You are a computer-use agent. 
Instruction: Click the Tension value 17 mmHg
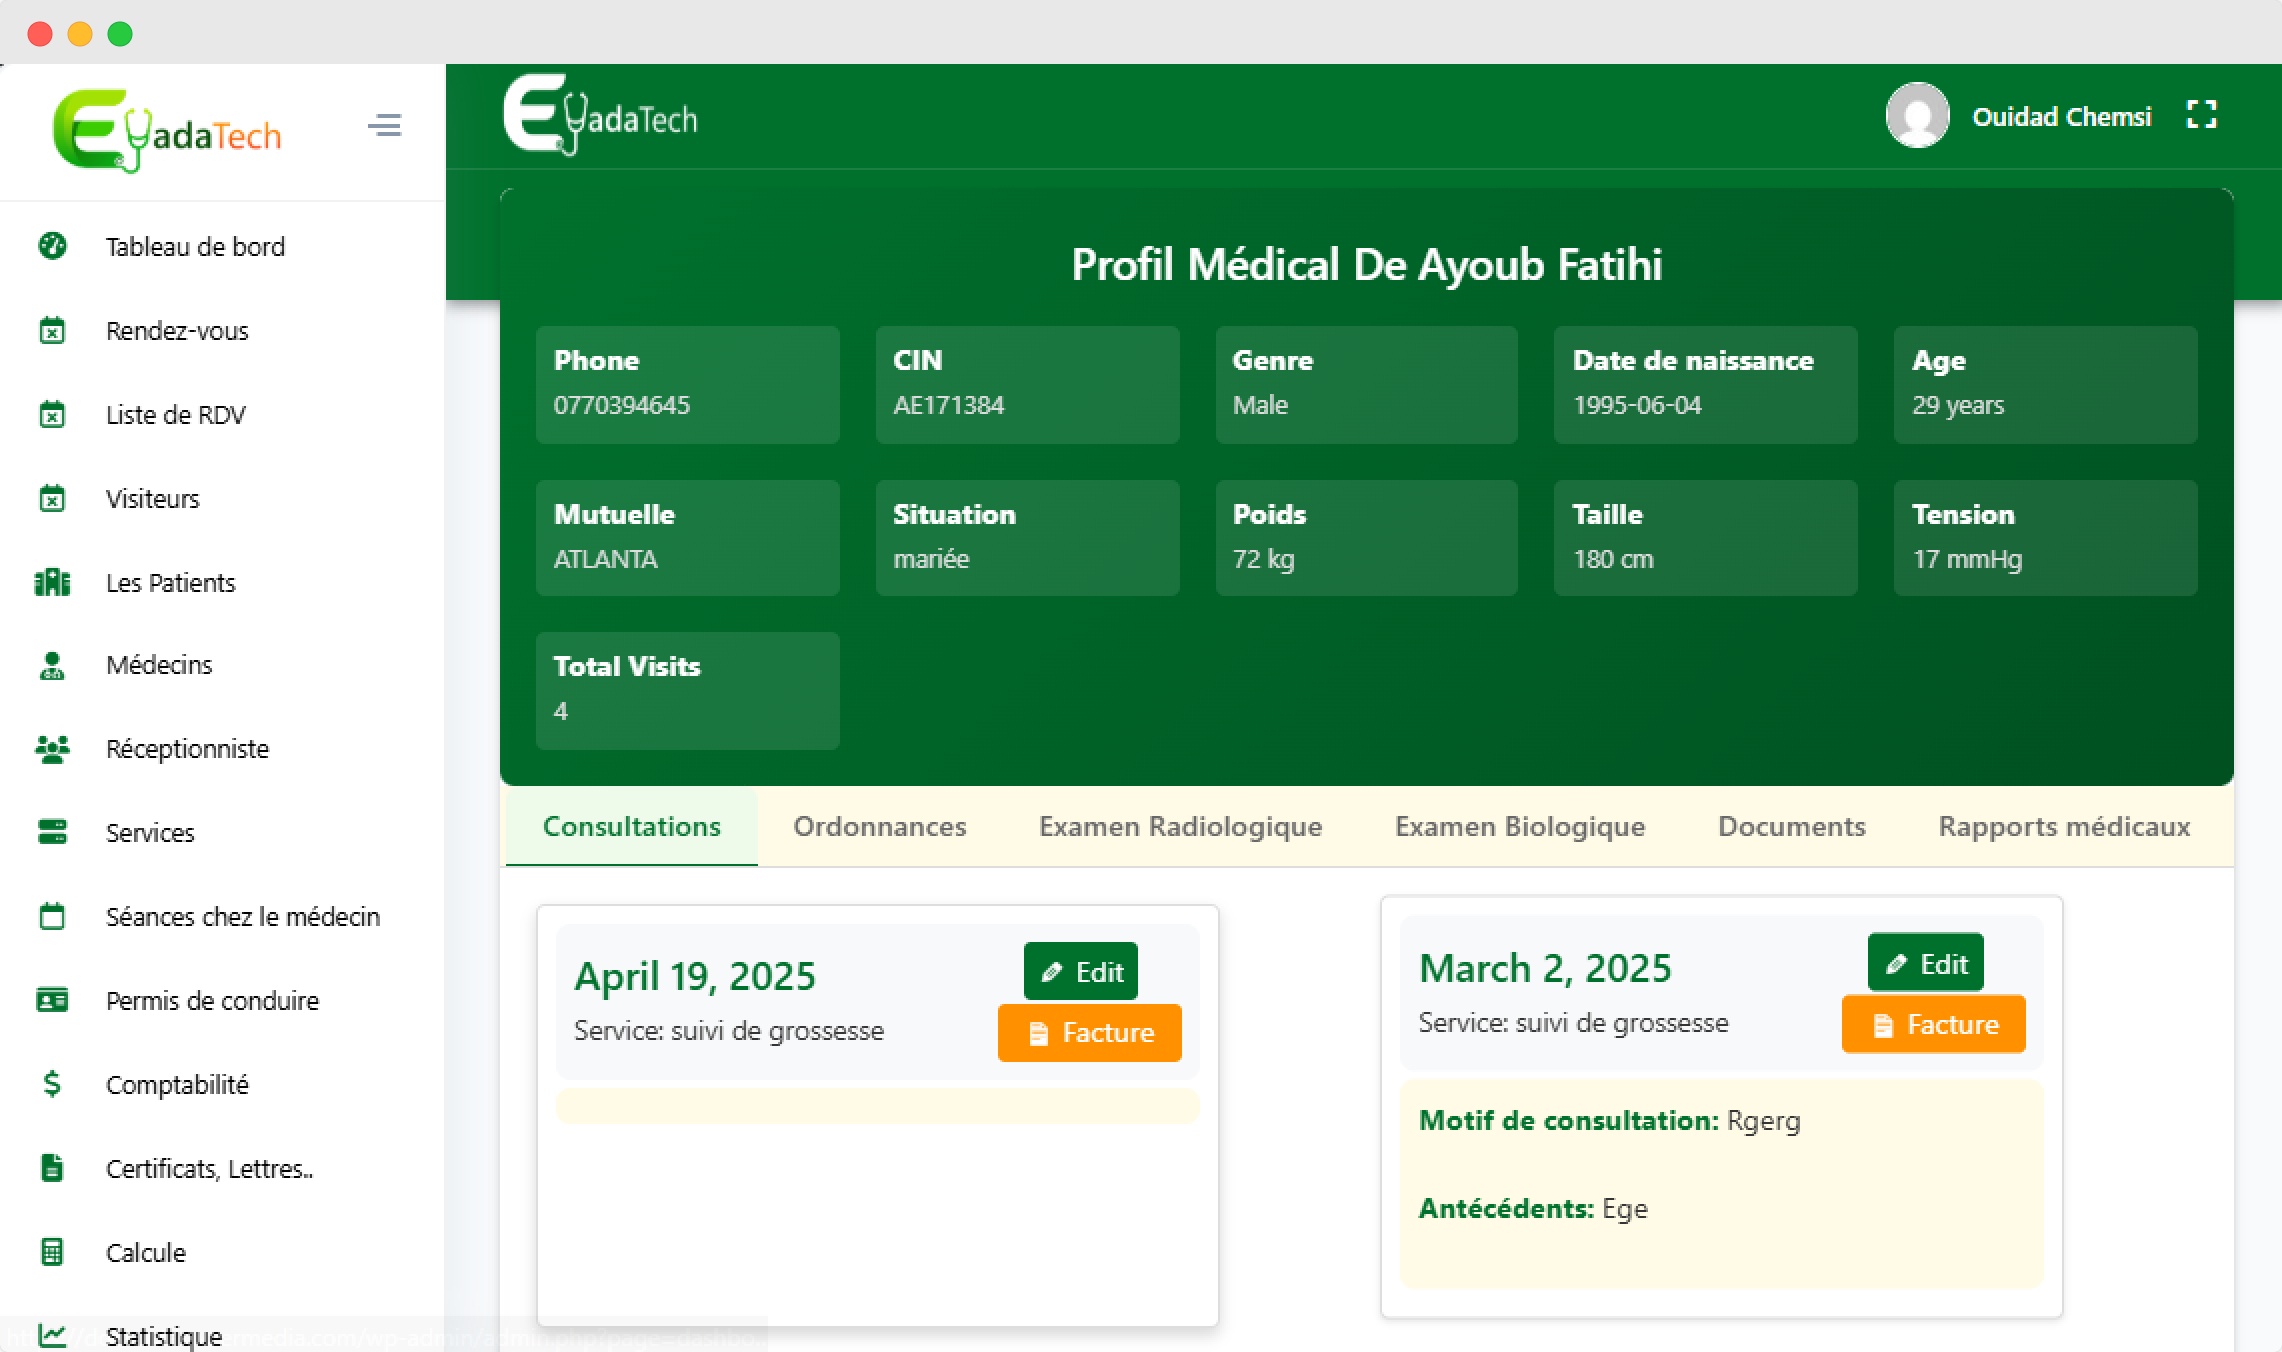click(1967, 559)
